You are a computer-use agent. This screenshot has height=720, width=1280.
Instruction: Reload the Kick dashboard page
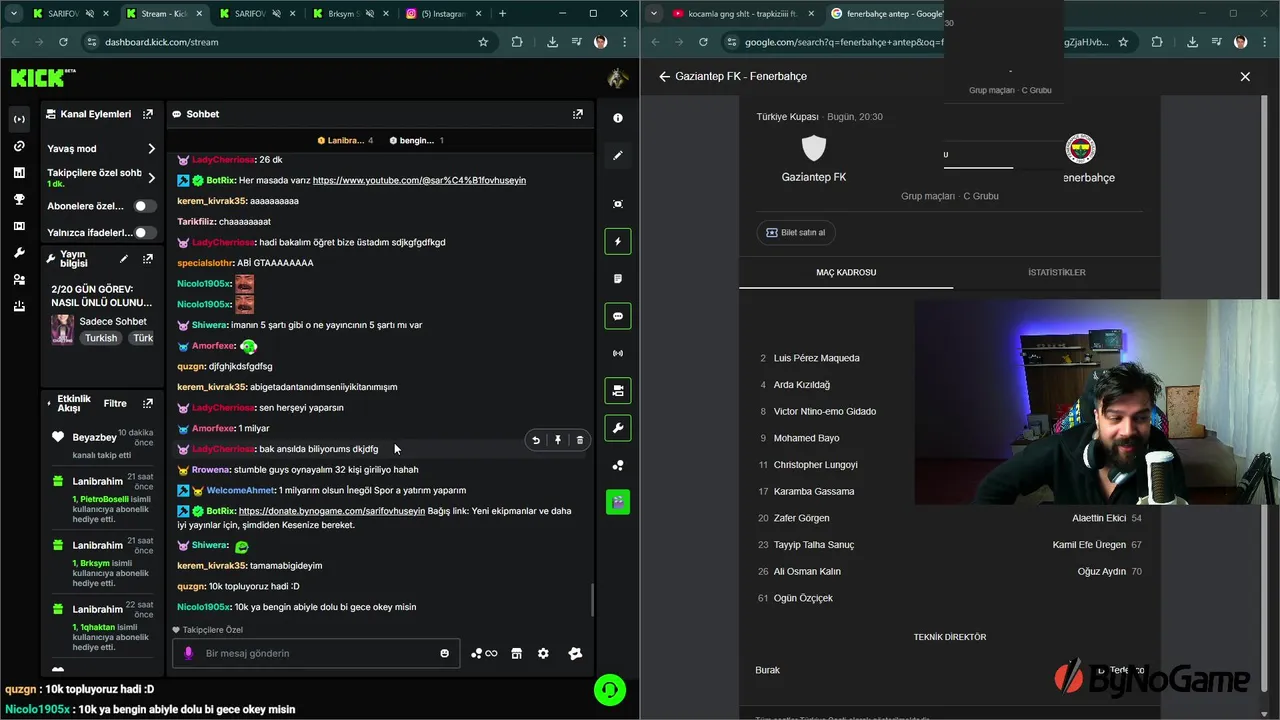click(x=63, y=42)
